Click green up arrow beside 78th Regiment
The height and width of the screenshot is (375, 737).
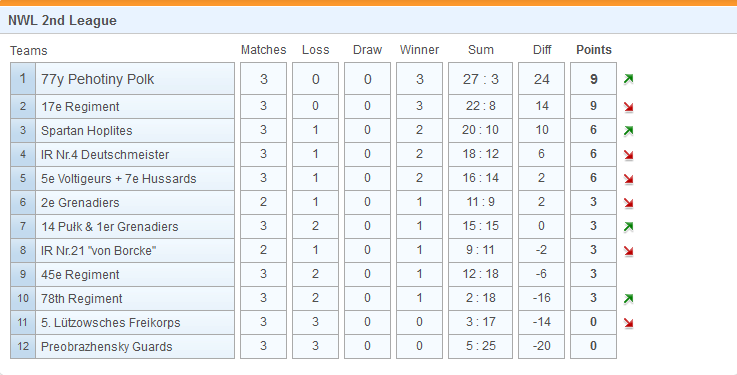click(x=628, y=299)
